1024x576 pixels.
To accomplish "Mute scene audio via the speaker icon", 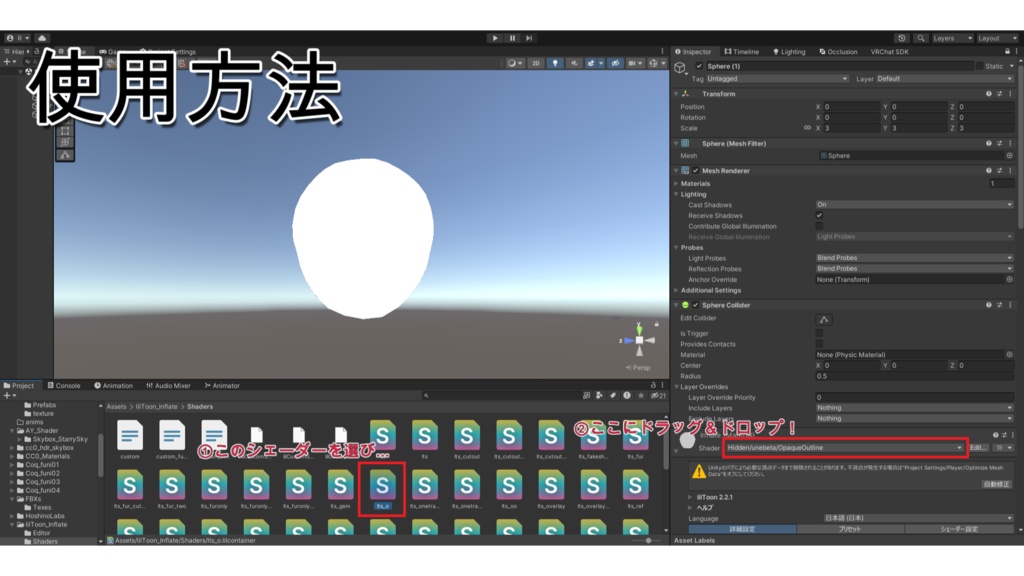I will pos(575,62).
